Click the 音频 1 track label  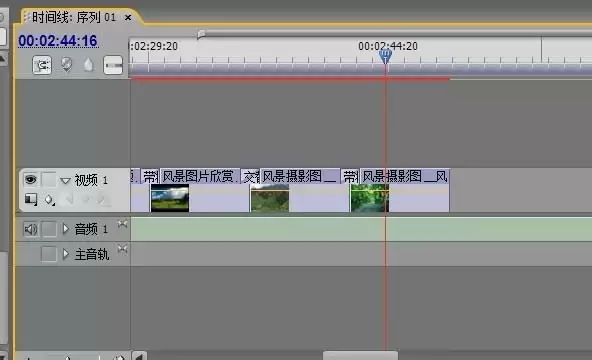pos(91,229)
